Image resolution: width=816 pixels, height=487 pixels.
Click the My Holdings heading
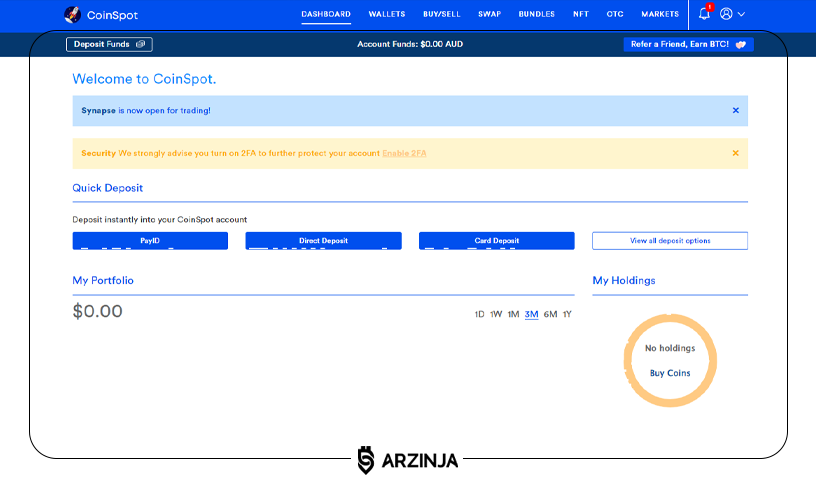[623, 280]
